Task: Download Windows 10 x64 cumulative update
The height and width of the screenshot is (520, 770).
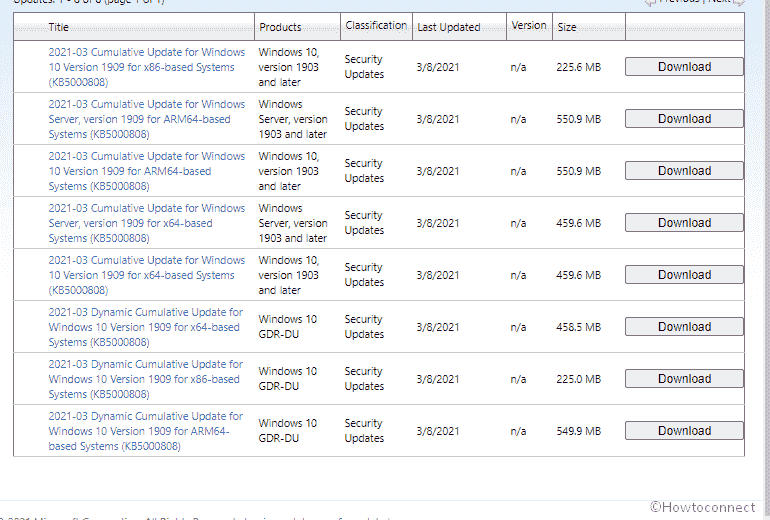Action: coord(684,275)
